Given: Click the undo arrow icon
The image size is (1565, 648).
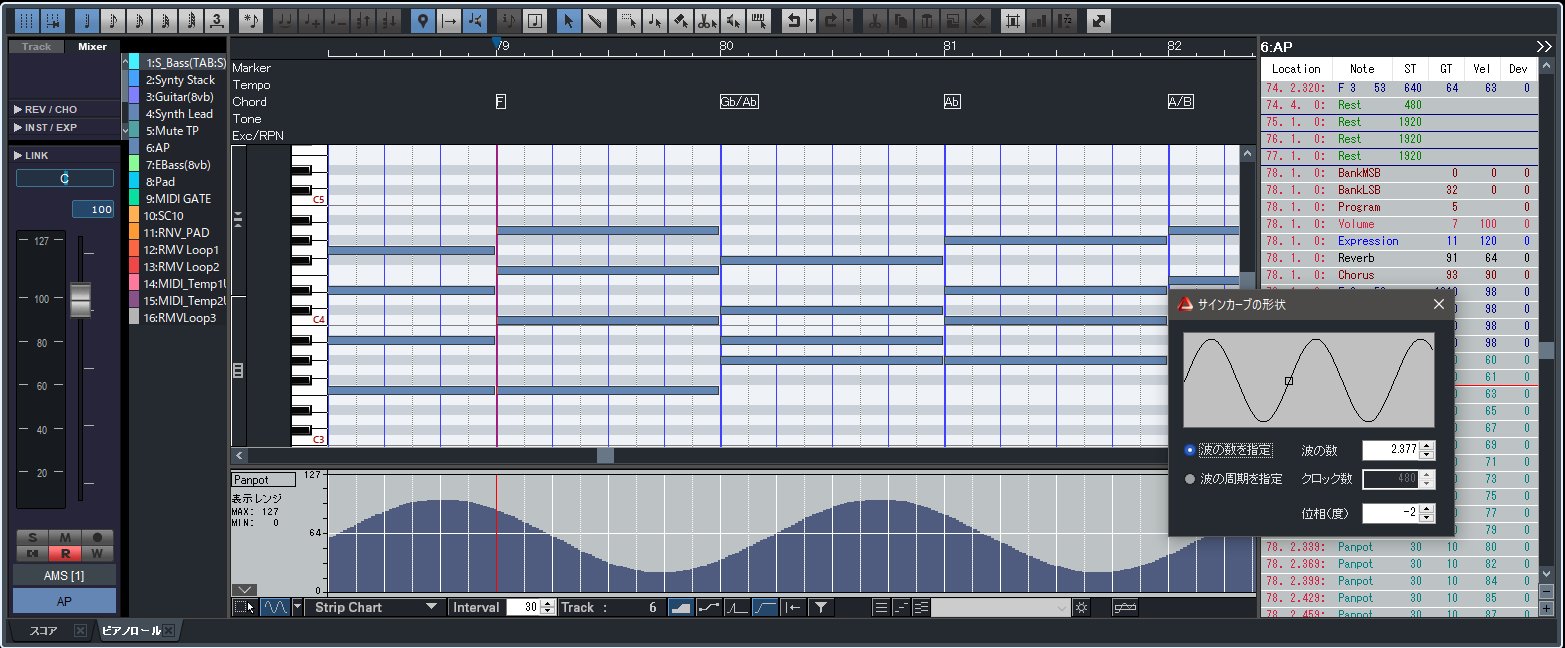Looking at the screenshot, I should tap(793, 20).
